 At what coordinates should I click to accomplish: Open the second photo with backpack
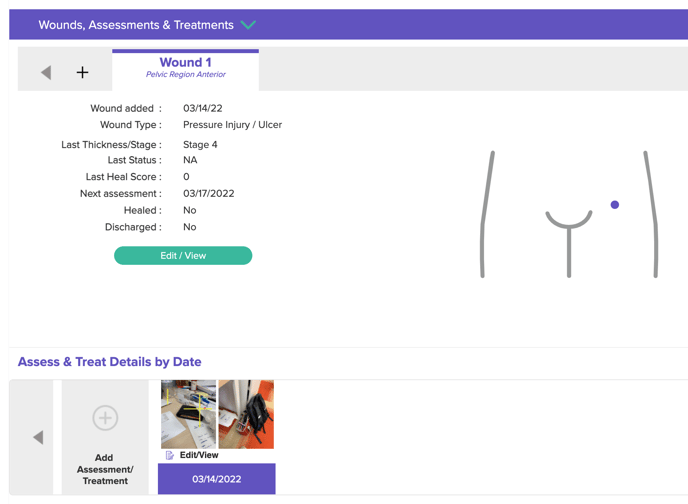coord(246,415)
